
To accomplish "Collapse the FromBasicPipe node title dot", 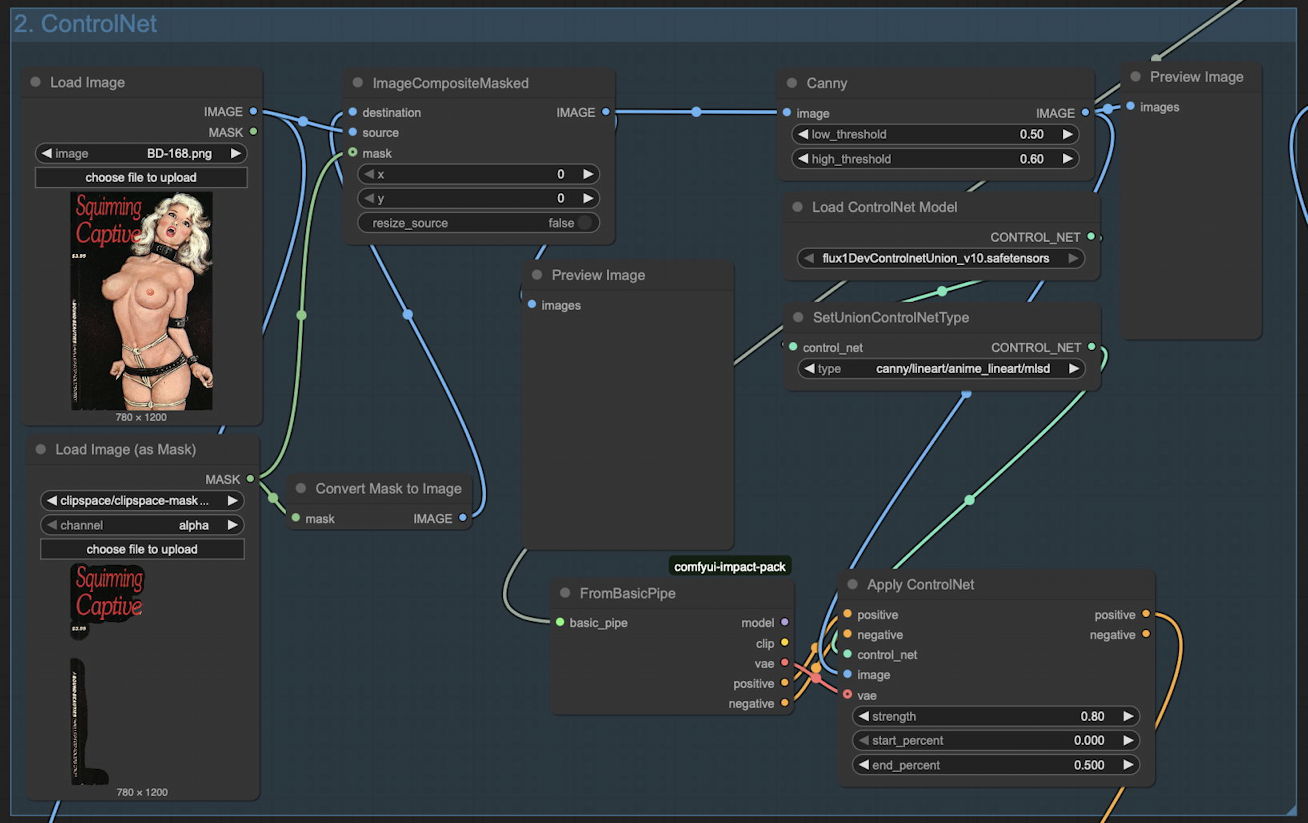I will coord(566,594).
